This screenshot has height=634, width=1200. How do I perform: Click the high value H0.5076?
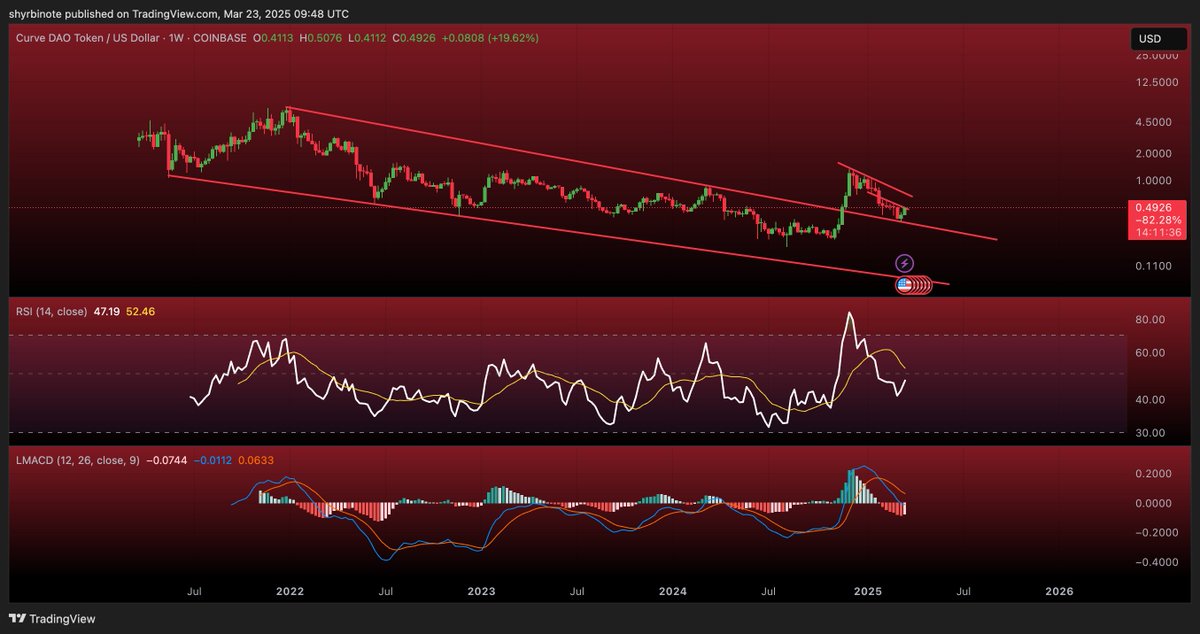point(320,37)
